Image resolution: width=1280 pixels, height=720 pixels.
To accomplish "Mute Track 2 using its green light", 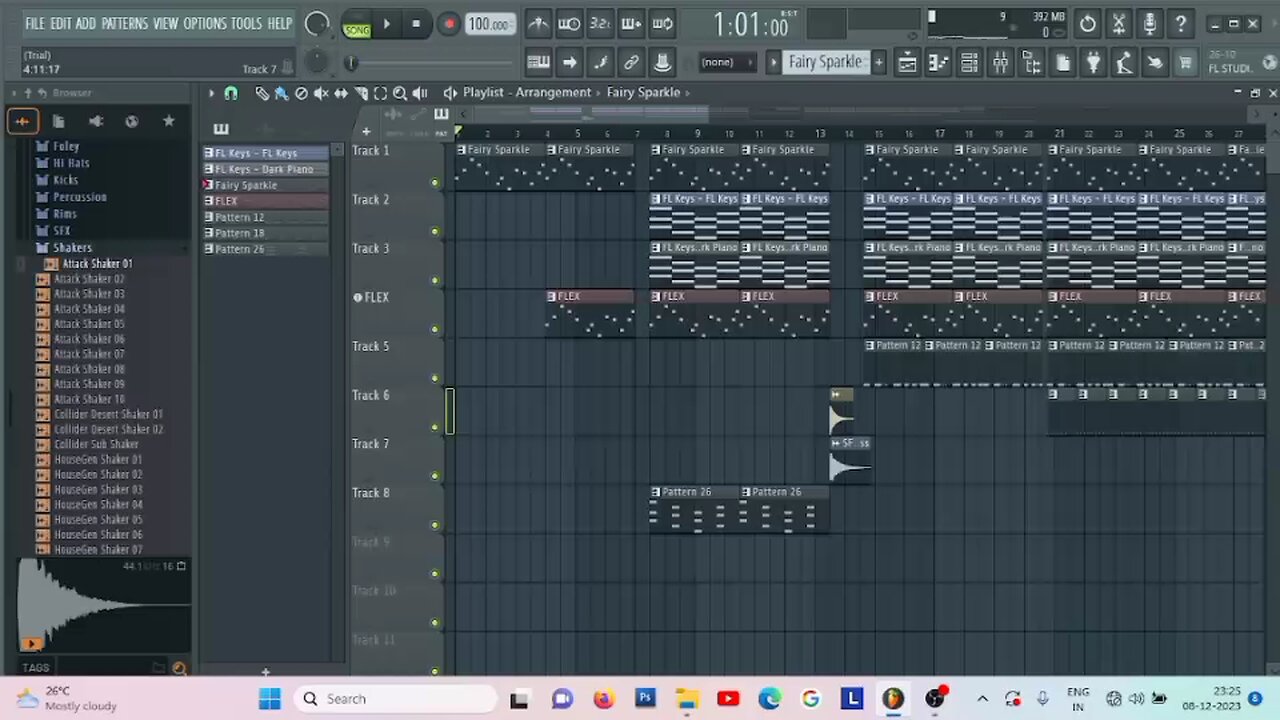I will (x=435, y=232).
